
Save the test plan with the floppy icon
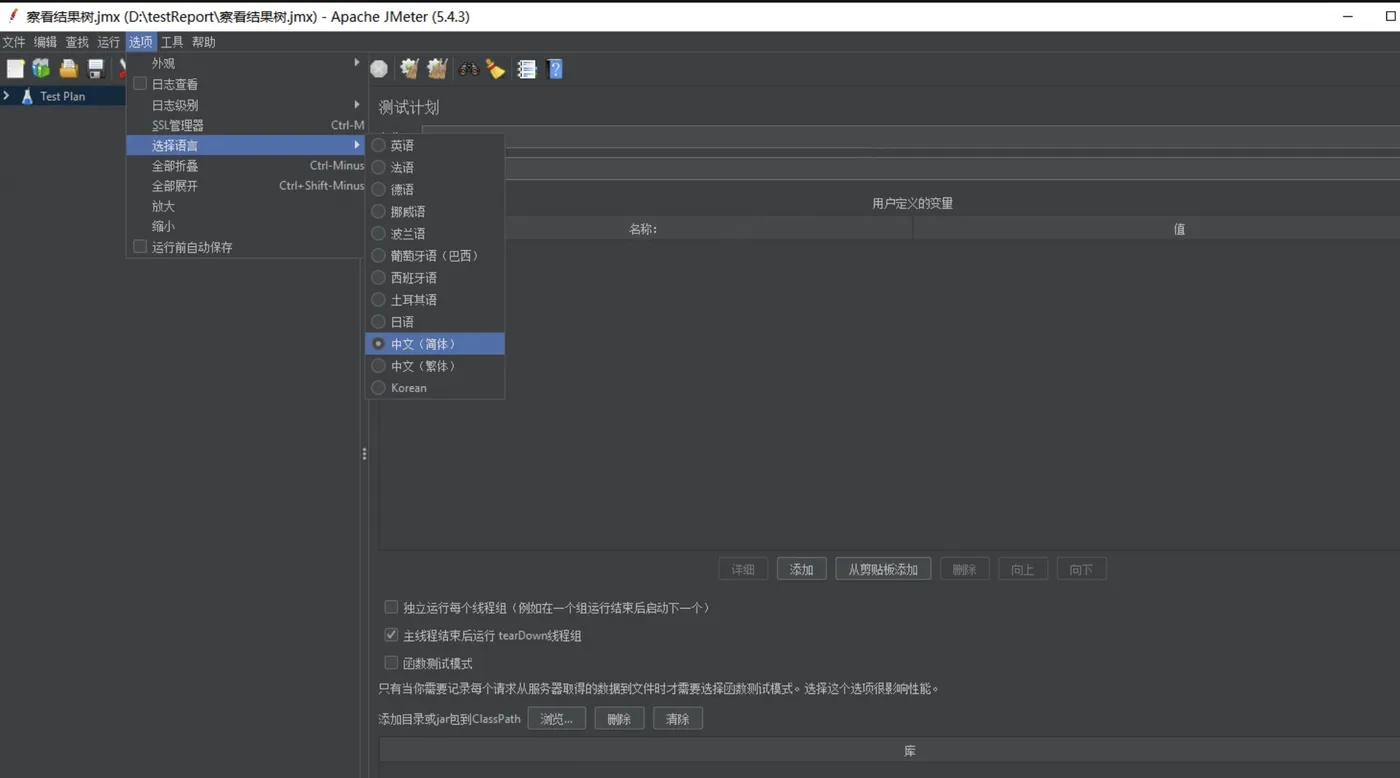96,69
